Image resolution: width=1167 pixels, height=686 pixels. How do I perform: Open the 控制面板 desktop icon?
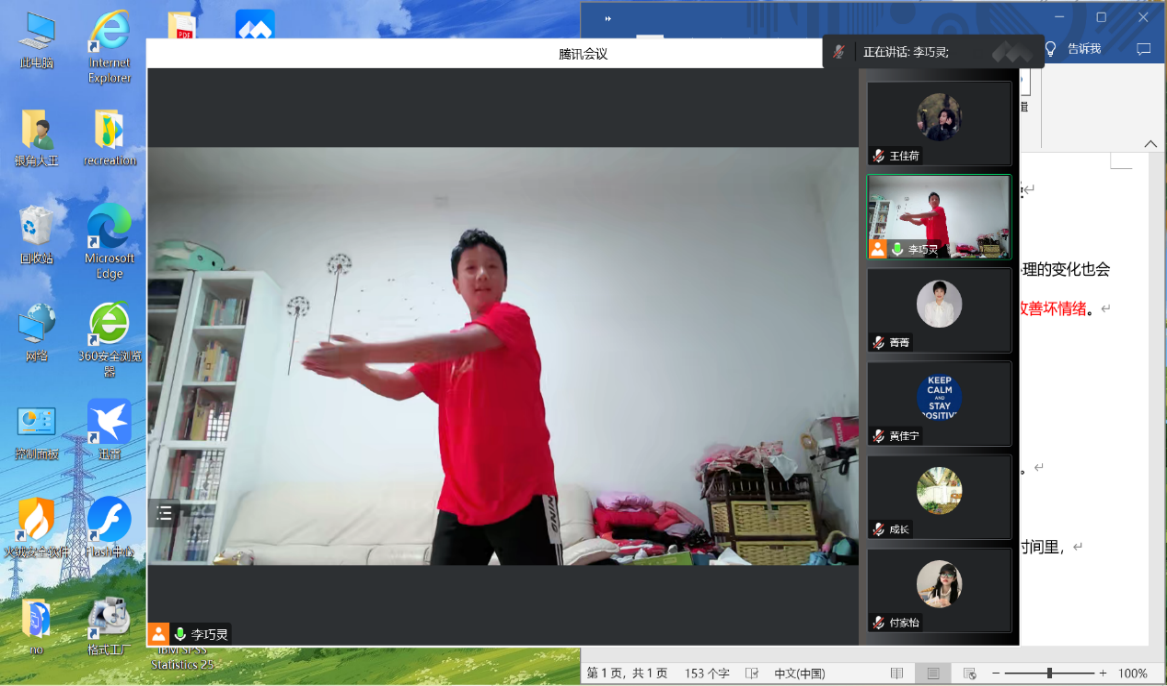click(36, 432)
